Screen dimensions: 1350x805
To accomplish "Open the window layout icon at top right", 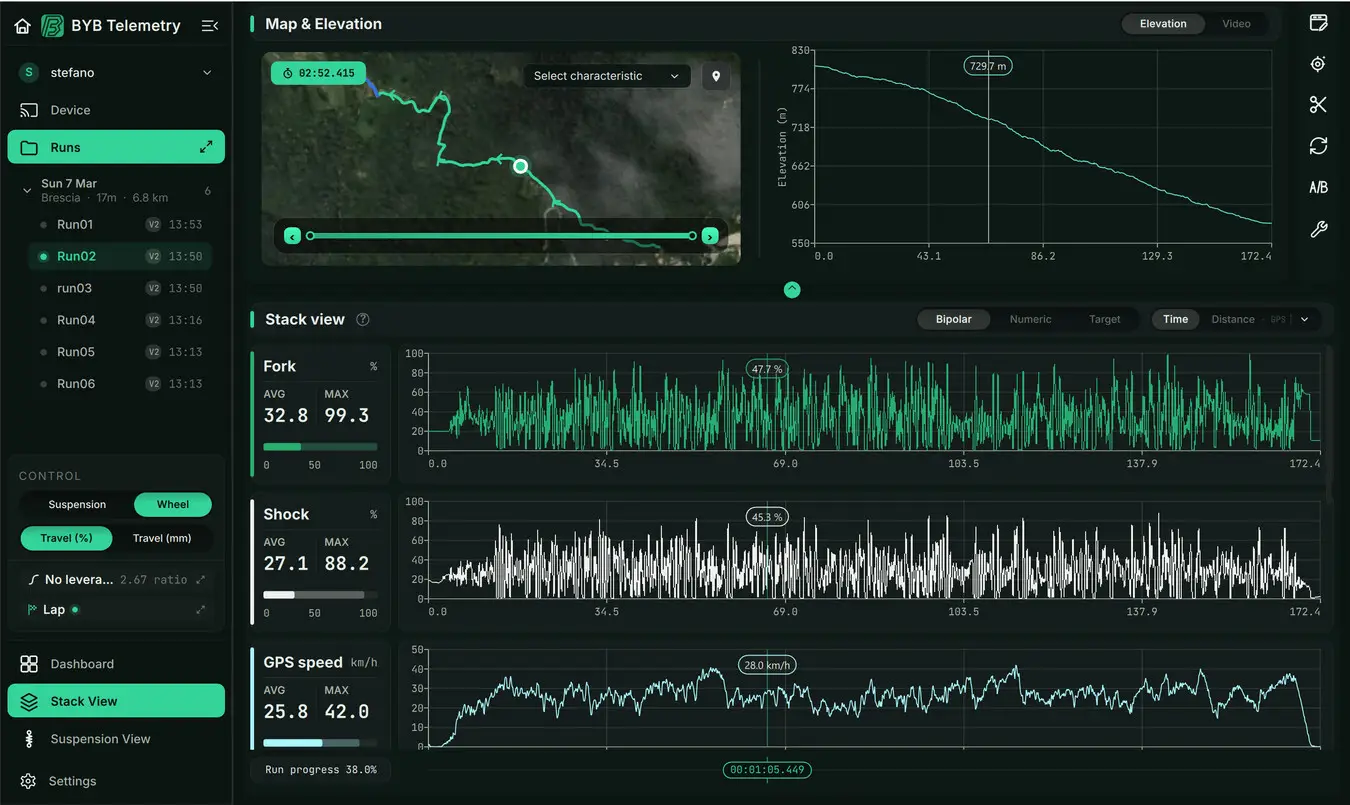I will 1318,23.
